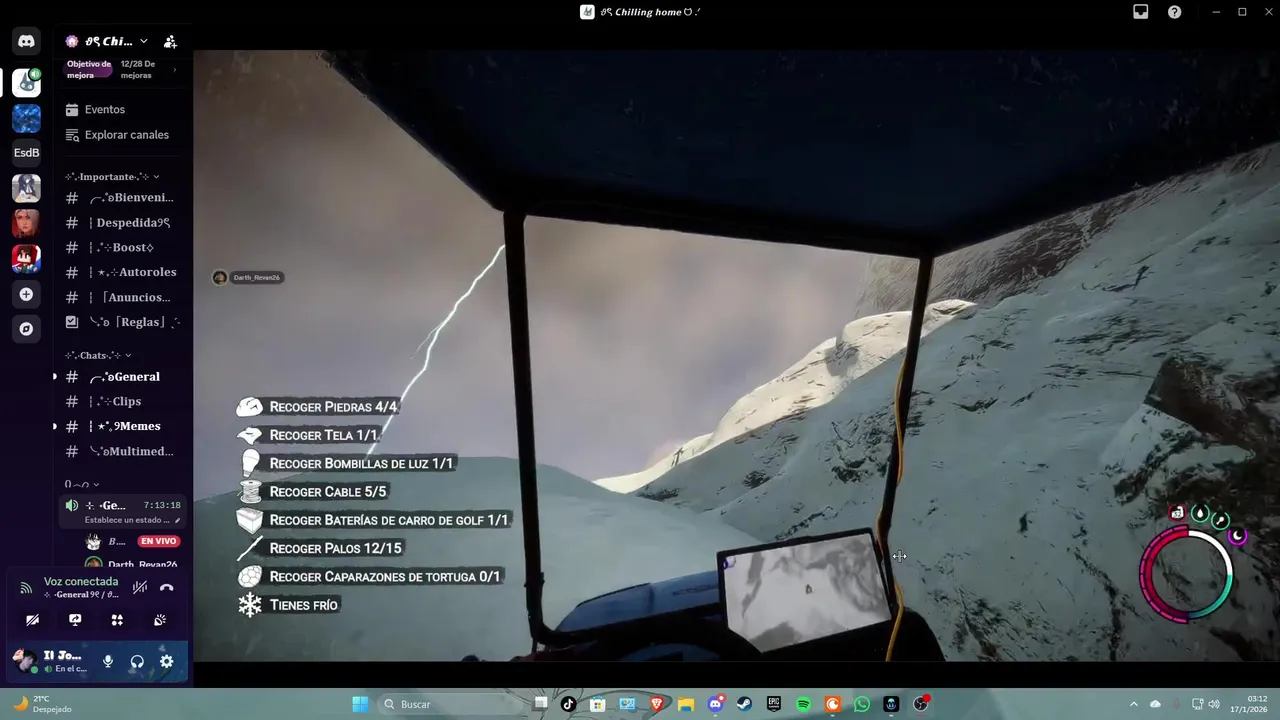Disconnect from voice with phone icon
This screenshot has width=1280, height=720.
167,588
